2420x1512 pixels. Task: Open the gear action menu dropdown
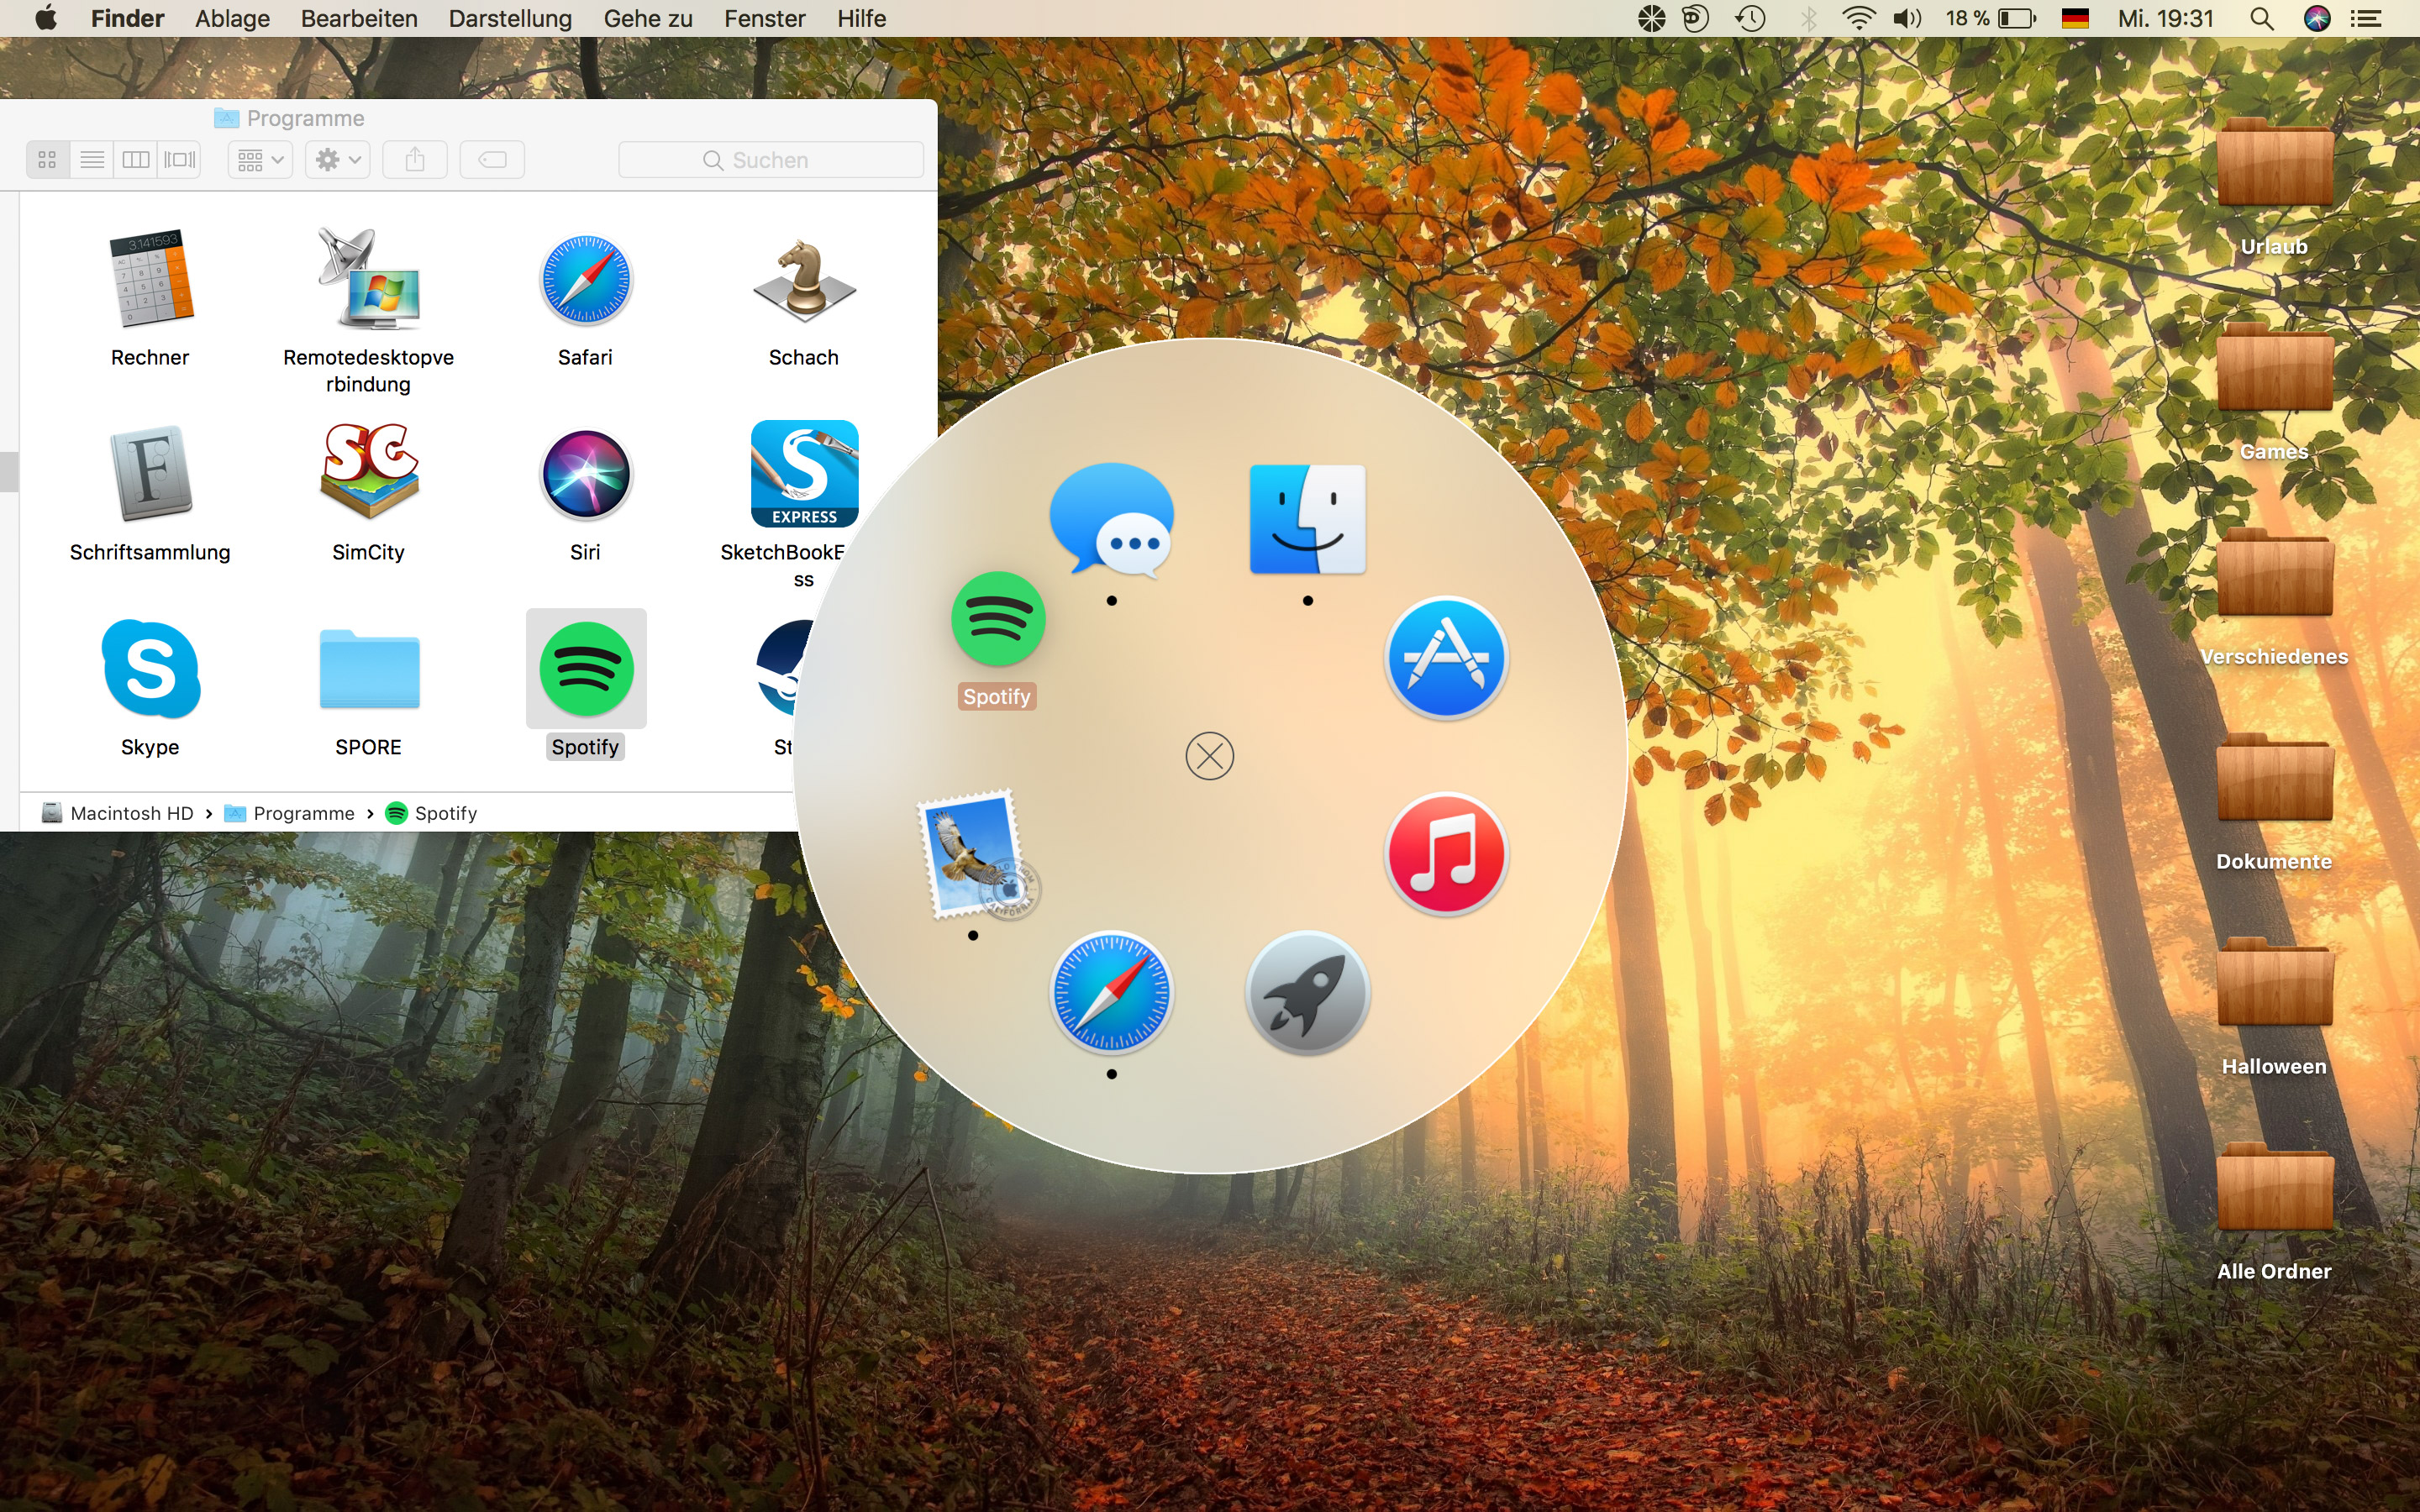click(338, 160)
